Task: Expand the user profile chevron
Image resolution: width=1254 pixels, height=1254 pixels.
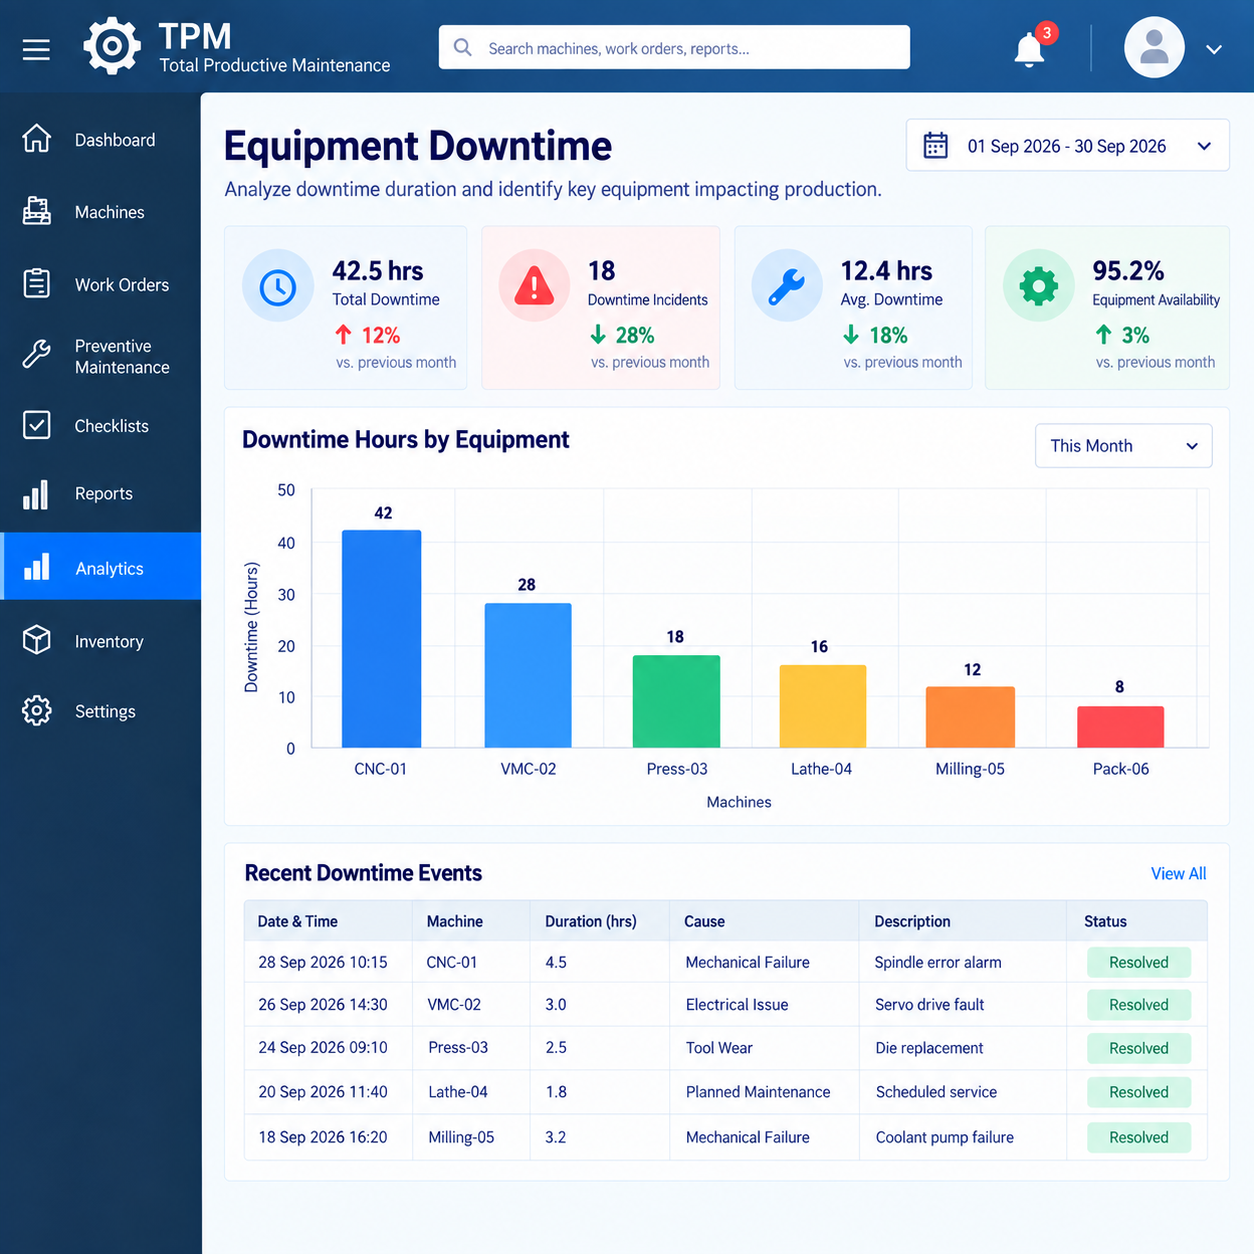Action: (1214, 49)
